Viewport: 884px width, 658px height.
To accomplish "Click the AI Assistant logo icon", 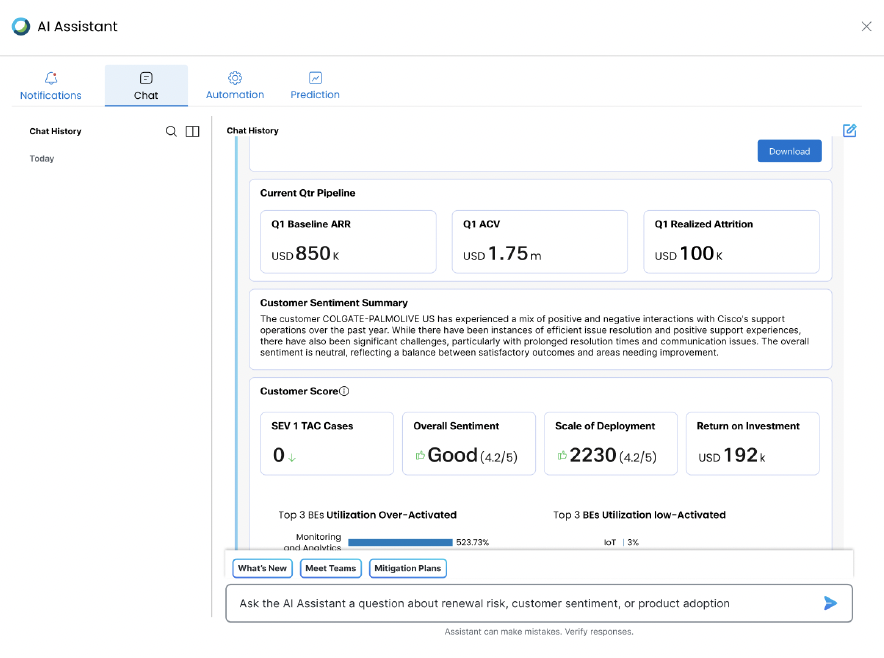I will point(21,27).
